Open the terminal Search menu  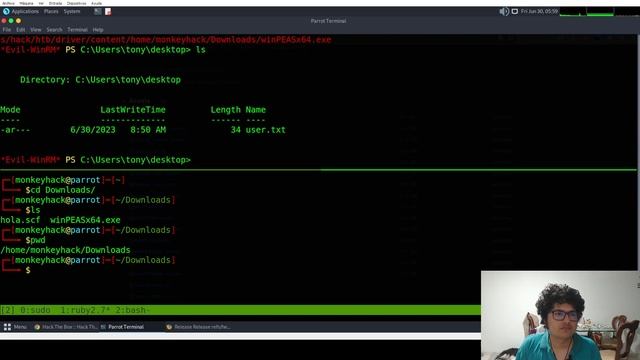(54, 30)
